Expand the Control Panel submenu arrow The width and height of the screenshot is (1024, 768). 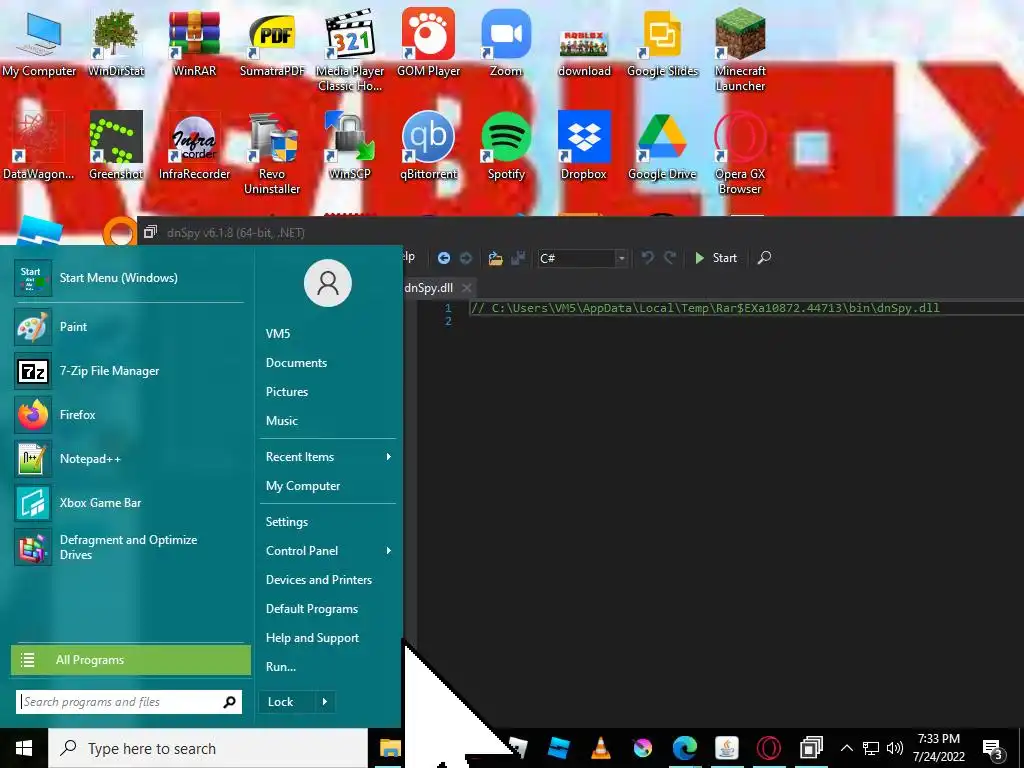point(389,551)
